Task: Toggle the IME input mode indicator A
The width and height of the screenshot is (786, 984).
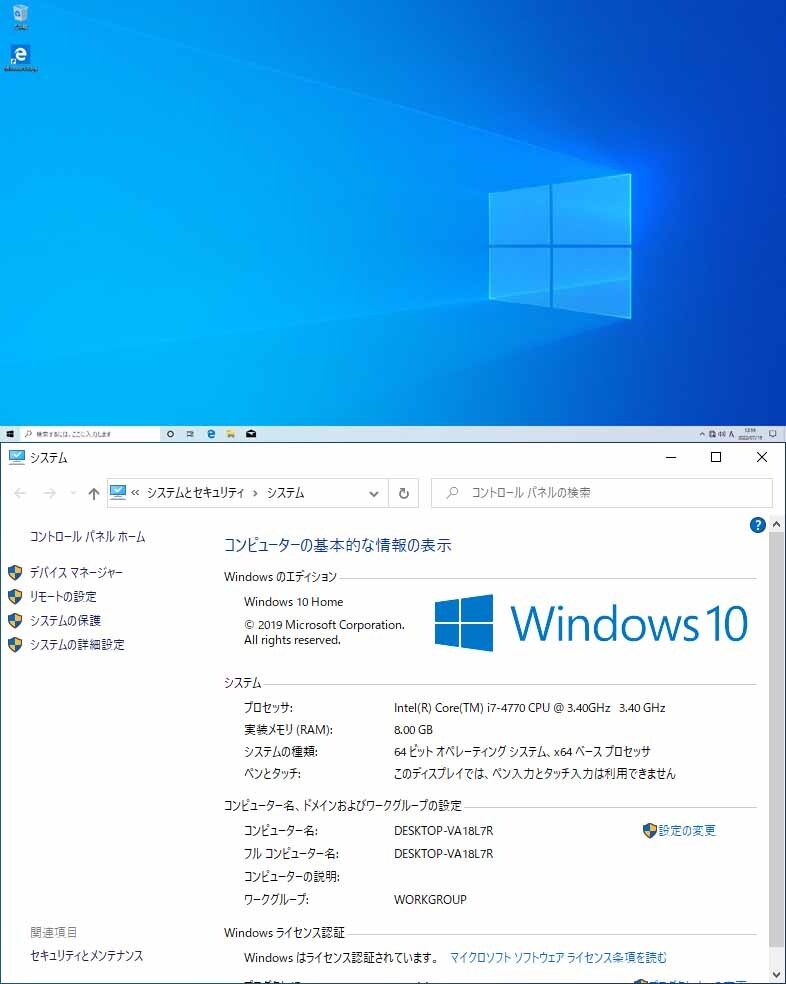Action: [x=731, y=434]
